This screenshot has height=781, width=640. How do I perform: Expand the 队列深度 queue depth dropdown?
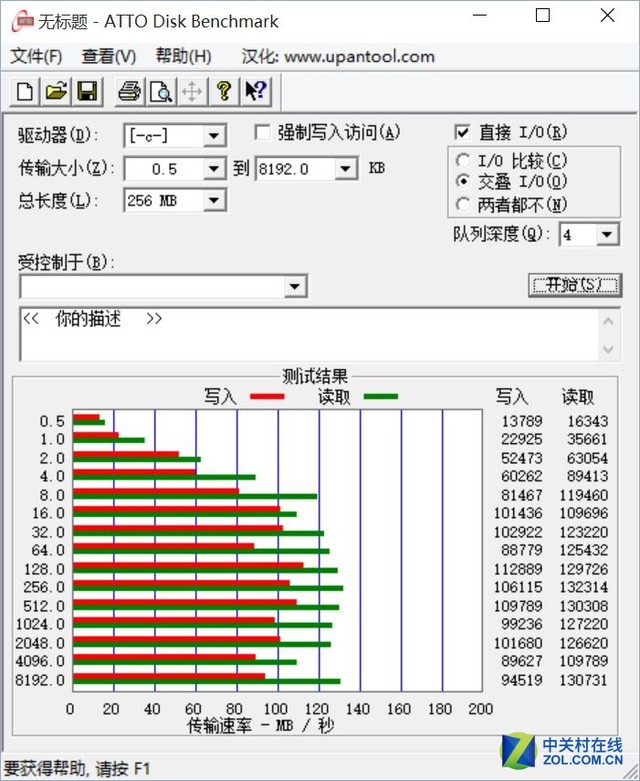[x=608, y=235]
